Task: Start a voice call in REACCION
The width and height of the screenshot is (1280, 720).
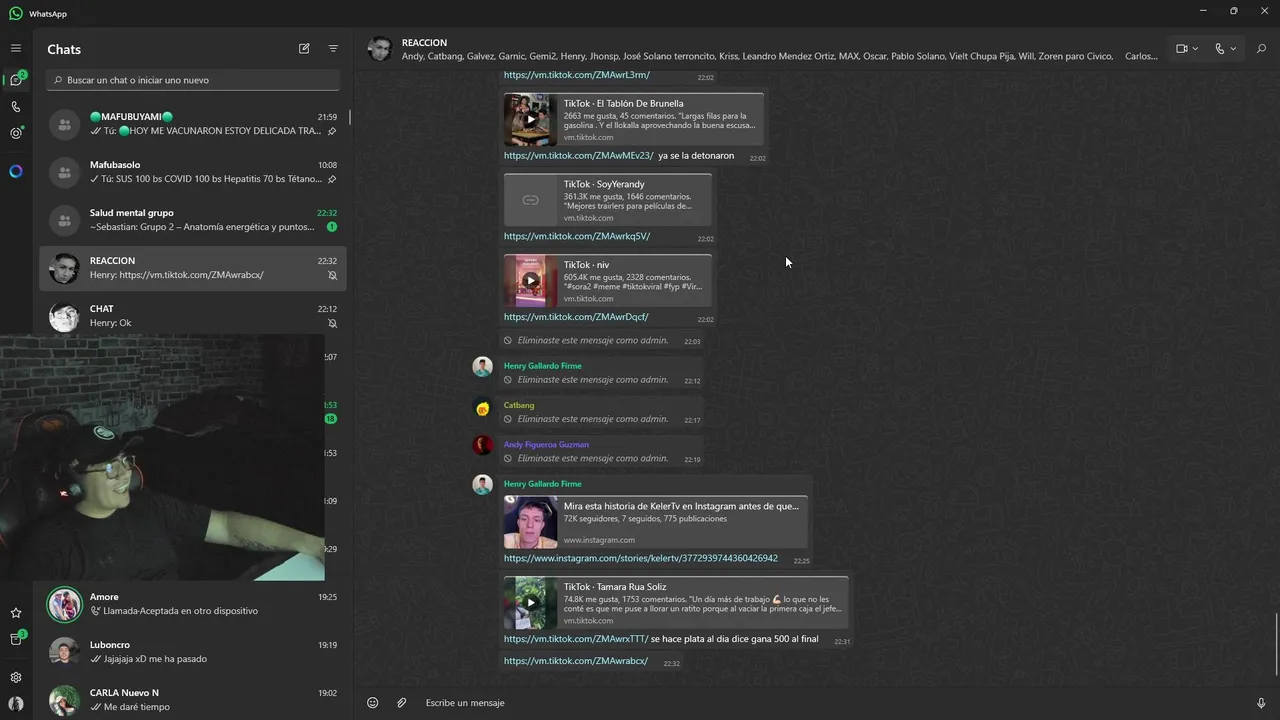Action: click(1220, 49)
